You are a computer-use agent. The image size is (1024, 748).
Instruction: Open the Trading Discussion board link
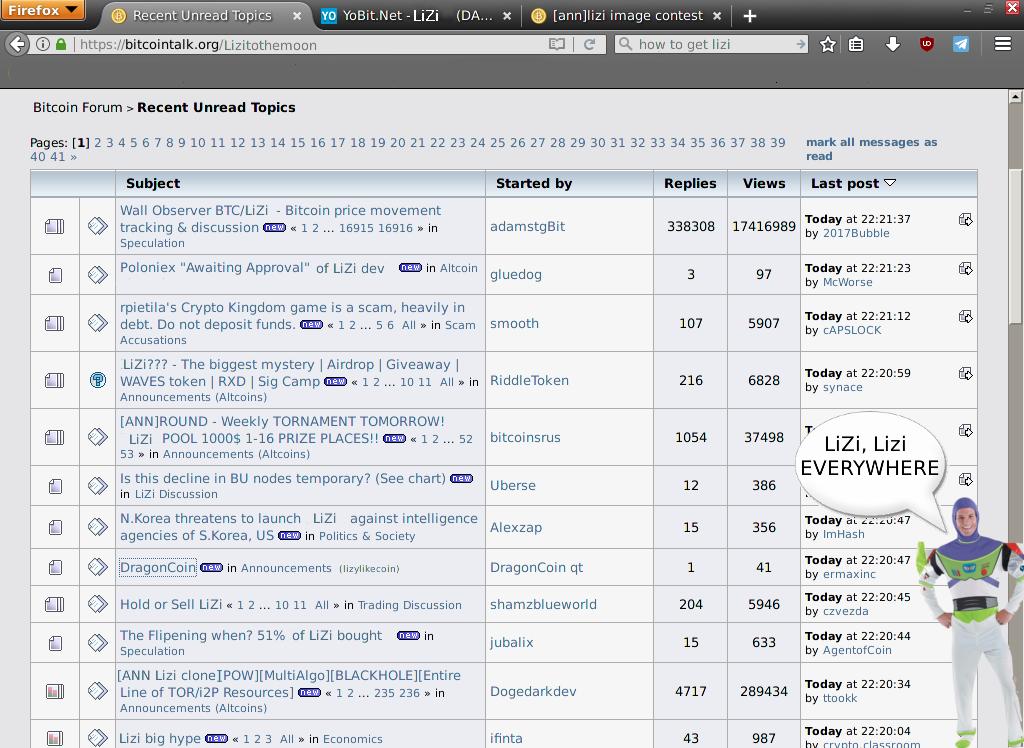pos(409,605)
